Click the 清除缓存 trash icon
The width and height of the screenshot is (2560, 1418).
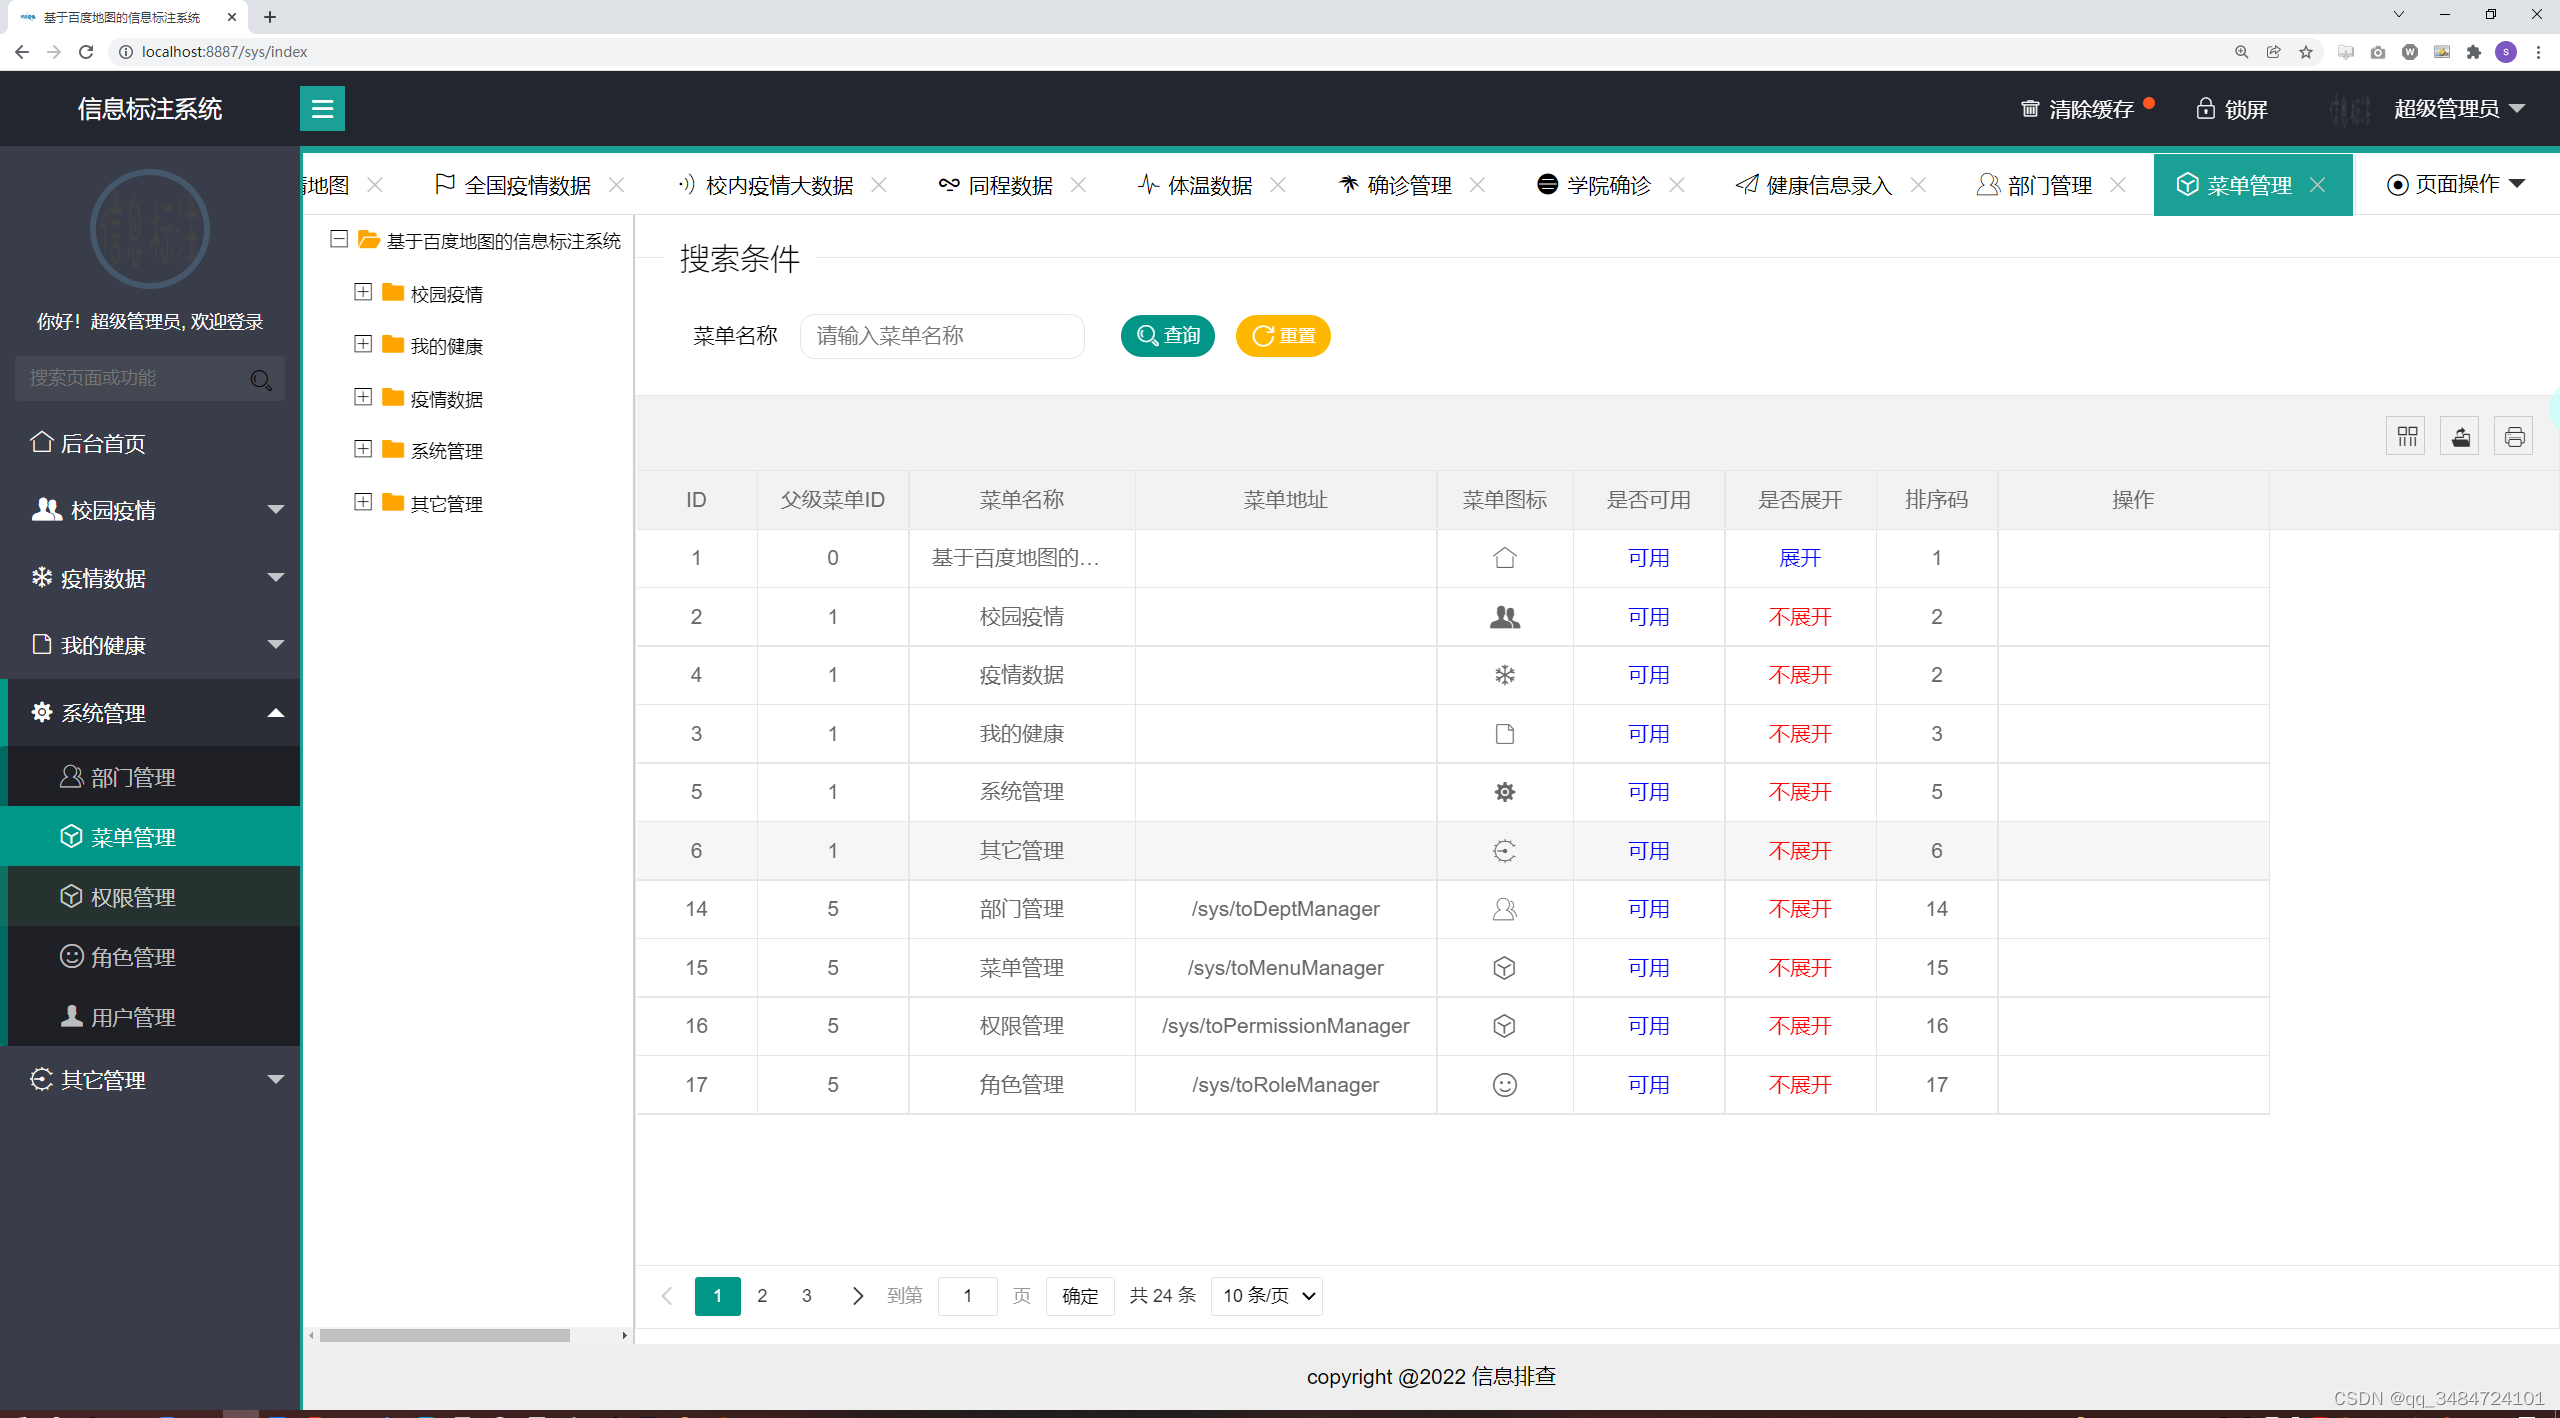click(x=2030, y=108)
